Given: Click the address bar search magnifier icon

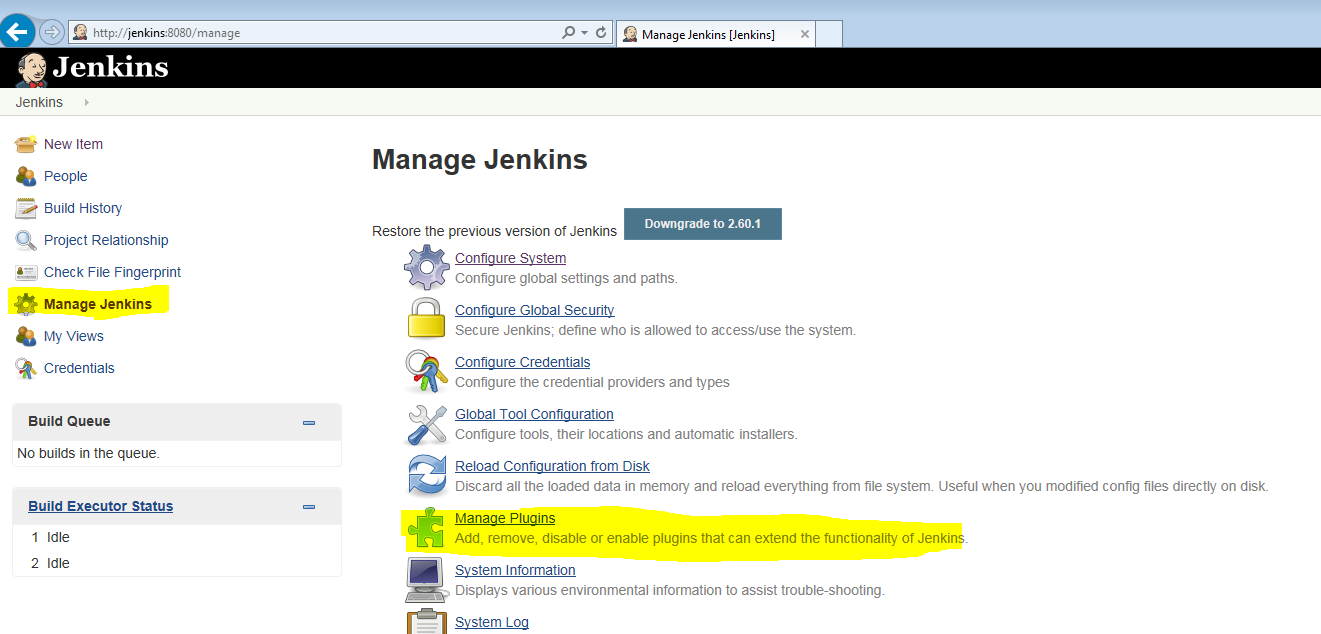Looking at the screenshot, I should [568, 33].
